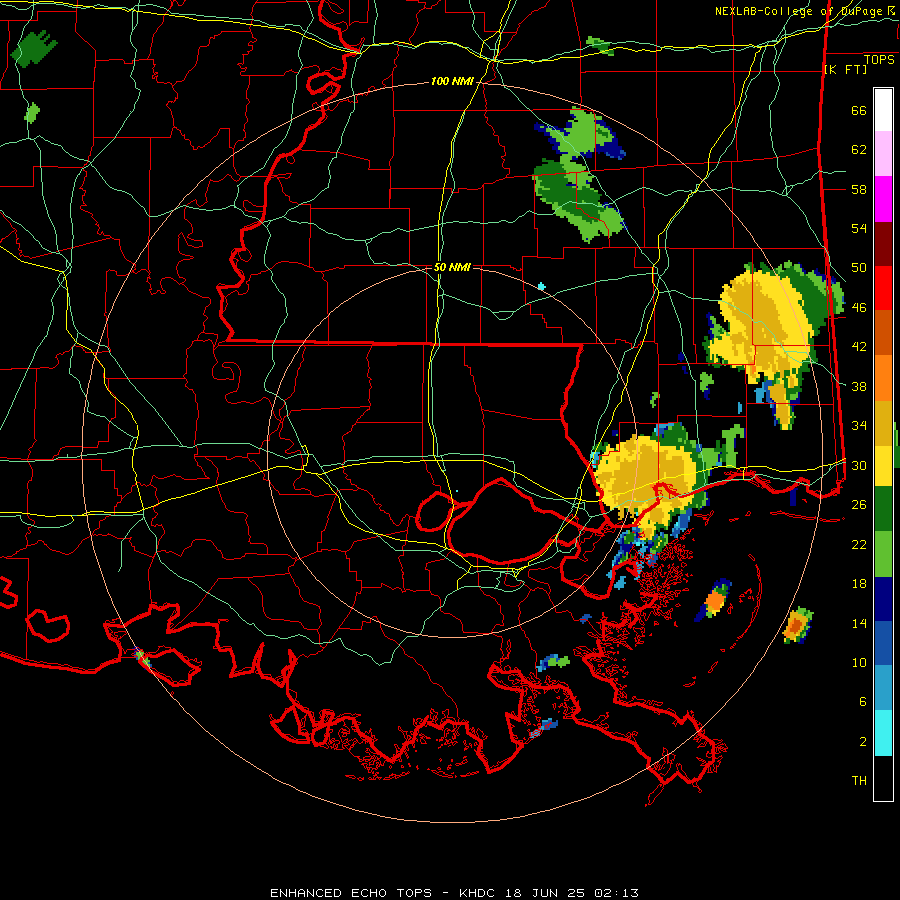900x900 pixels.
Task: Select the magenta legend swatch
Action: [883, 199]
